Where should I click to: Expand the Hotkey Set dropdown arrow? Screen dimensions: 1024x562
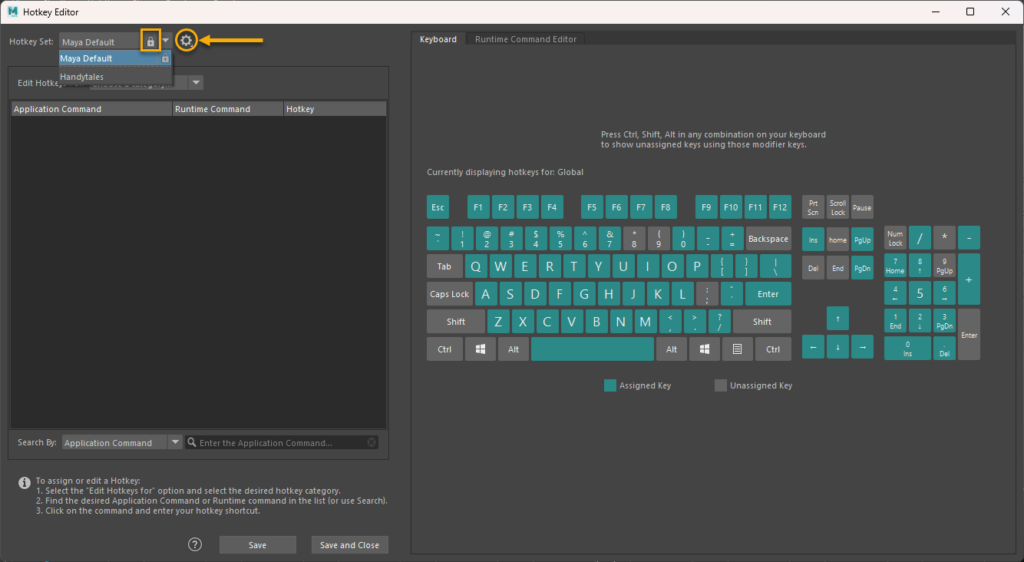point(166,41)
